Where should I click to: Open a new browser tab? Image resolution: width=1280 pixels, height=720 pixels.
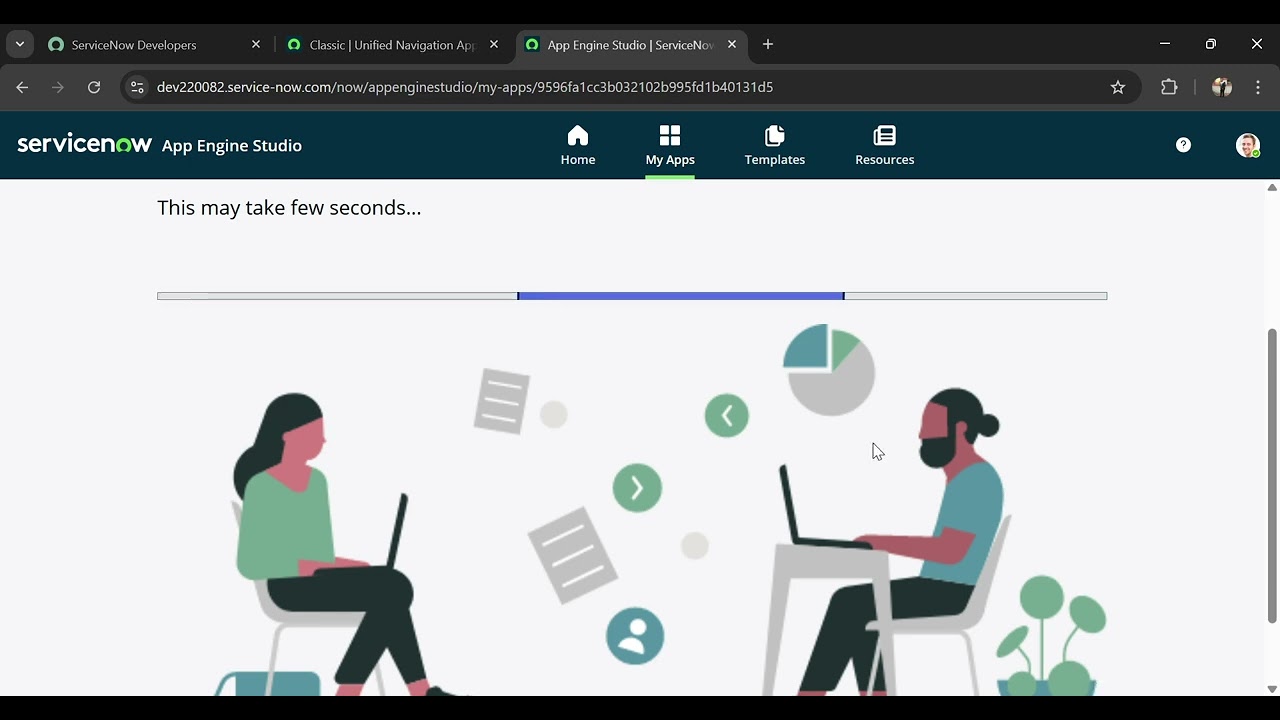pyautogui.click(x=768, y=45)
